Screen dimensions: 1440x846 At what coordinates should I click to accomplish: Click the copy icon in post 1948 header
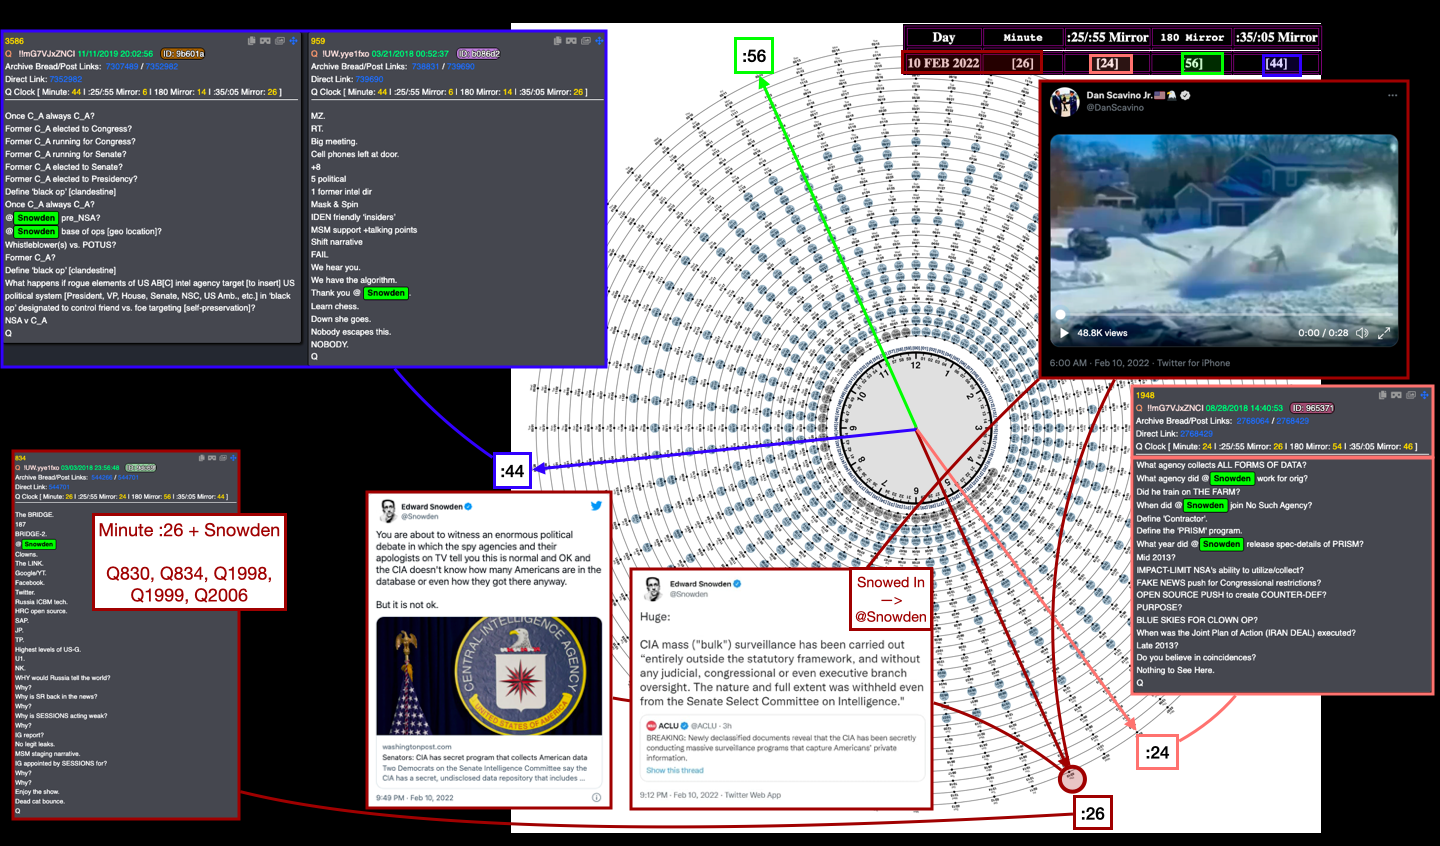1383,395
